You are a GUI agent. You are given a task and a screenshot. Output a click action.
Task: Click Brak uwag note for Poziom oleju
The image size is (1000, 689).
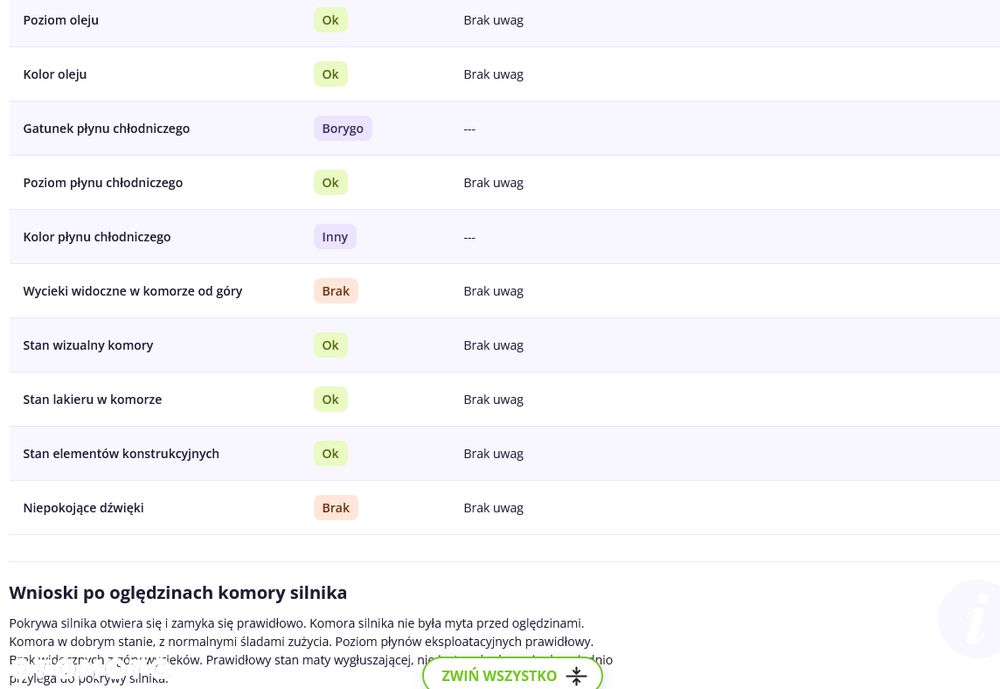[x=494, y=20]
